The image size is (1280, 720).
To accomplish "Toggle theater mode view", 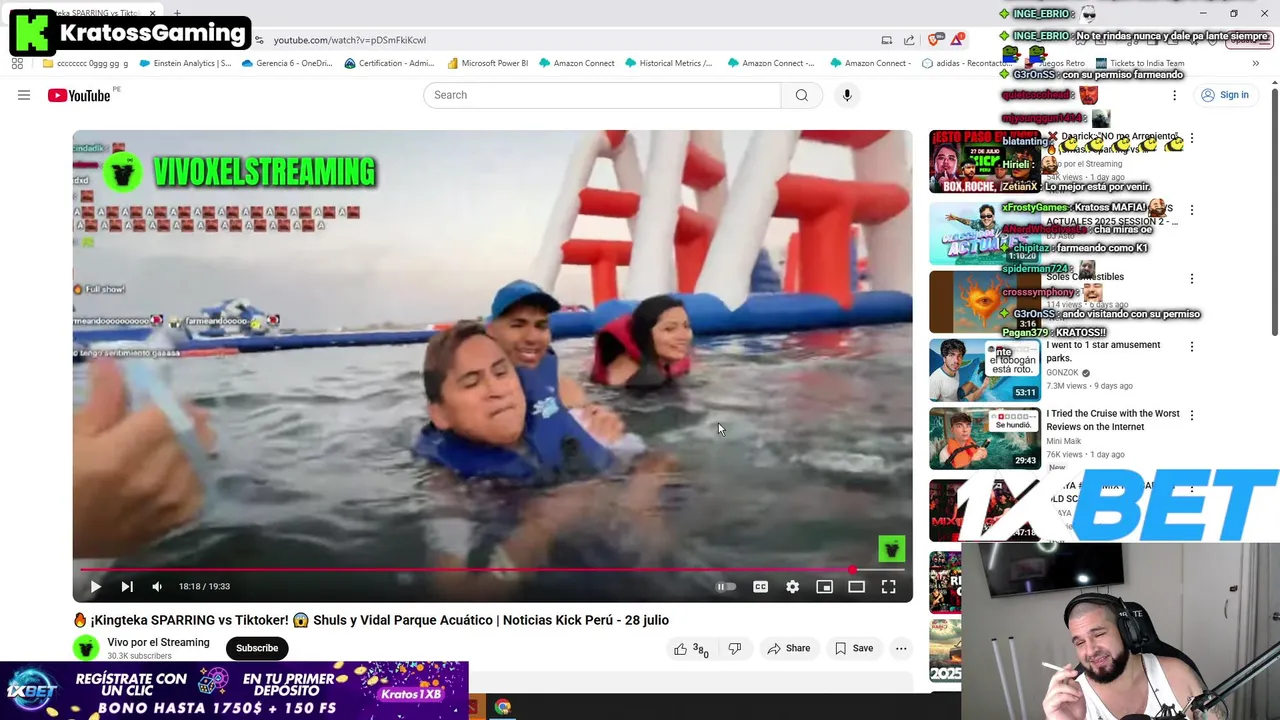I will (856, 587).
